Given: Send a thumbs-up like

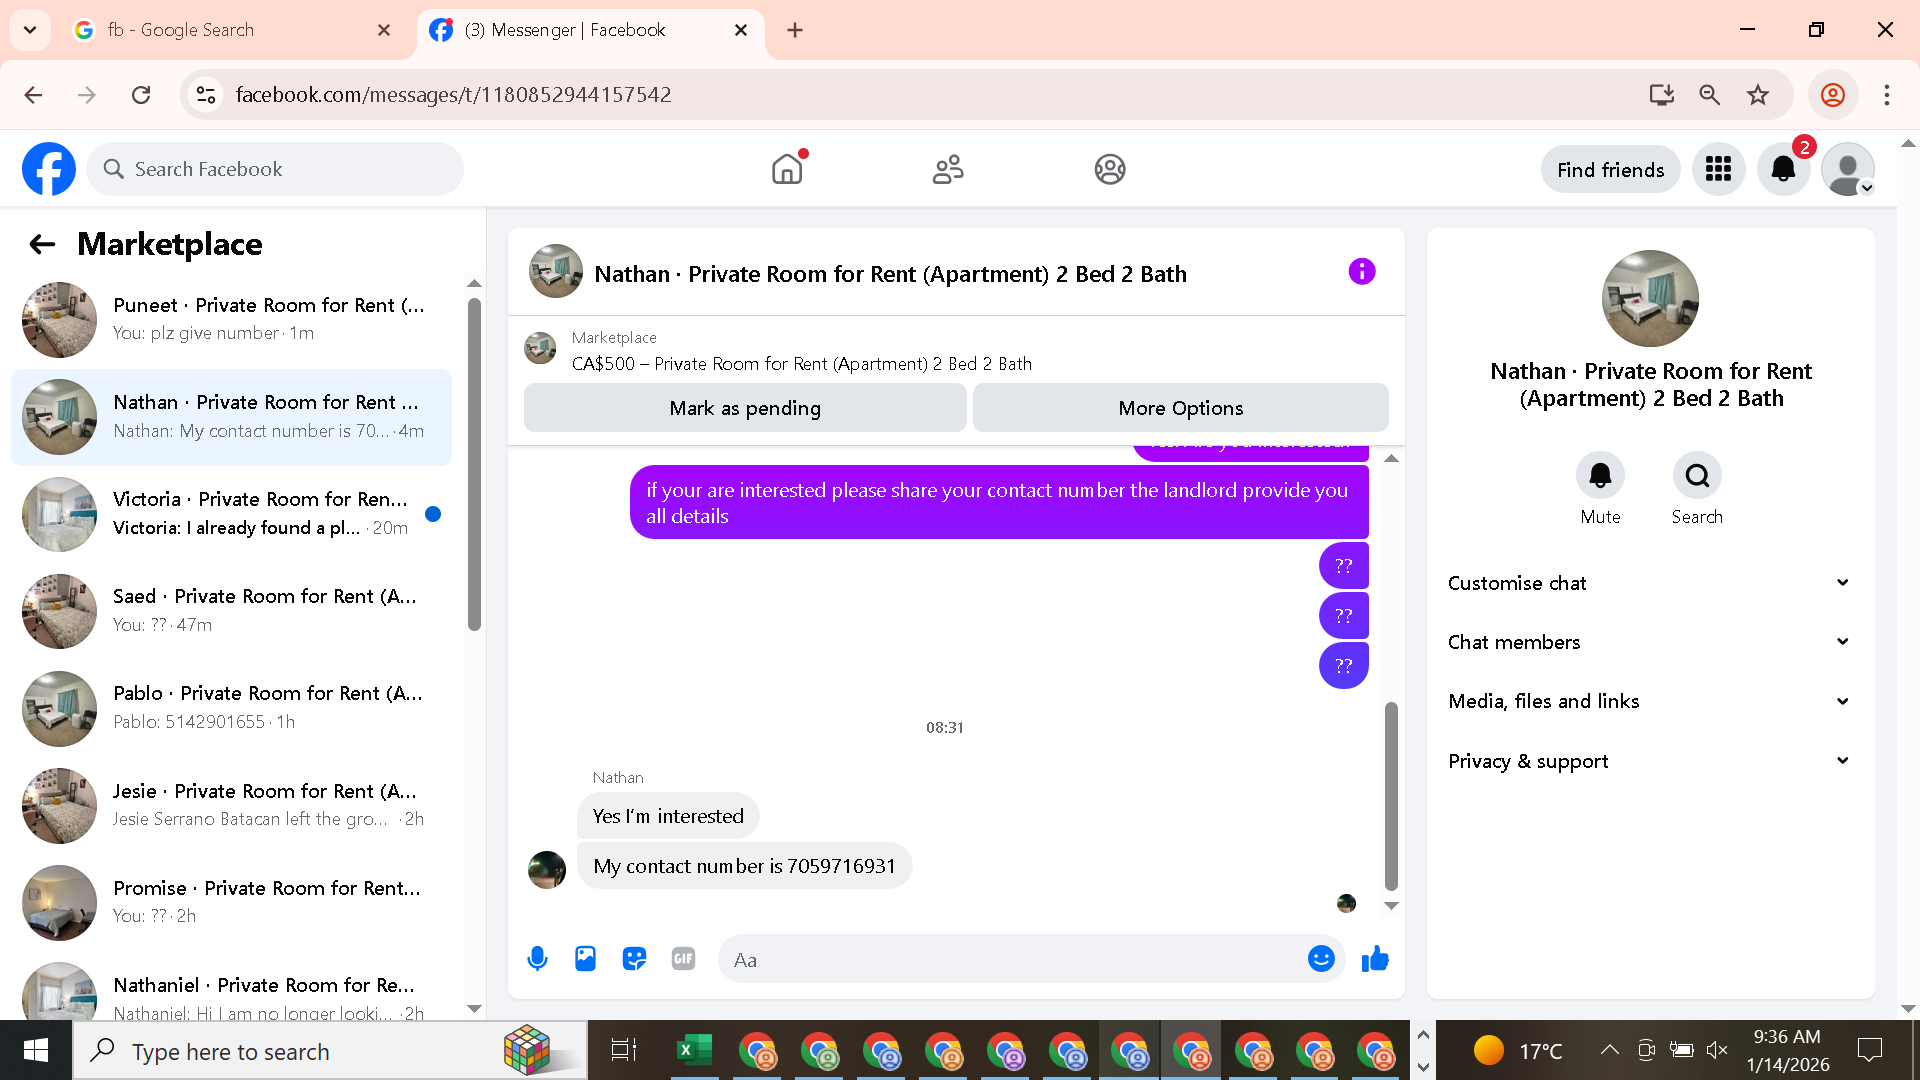Looking at the screenshot, I should 1375,959.
